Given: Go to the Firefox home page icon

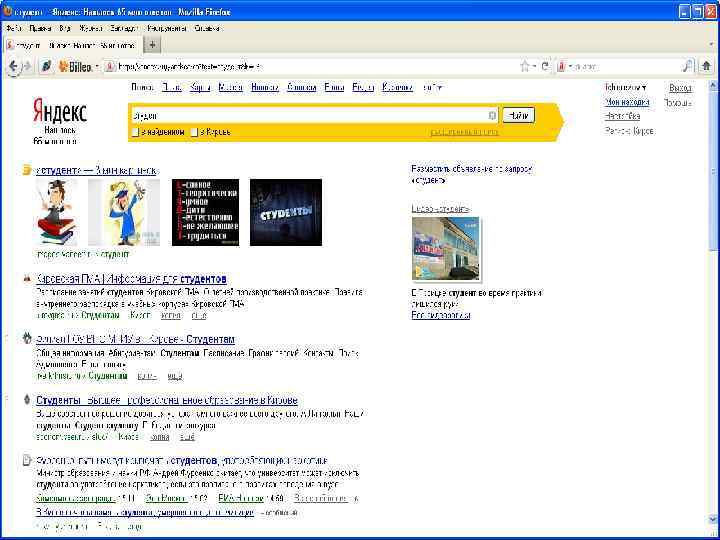Looking at the screenshot, I should click(707, 67).
